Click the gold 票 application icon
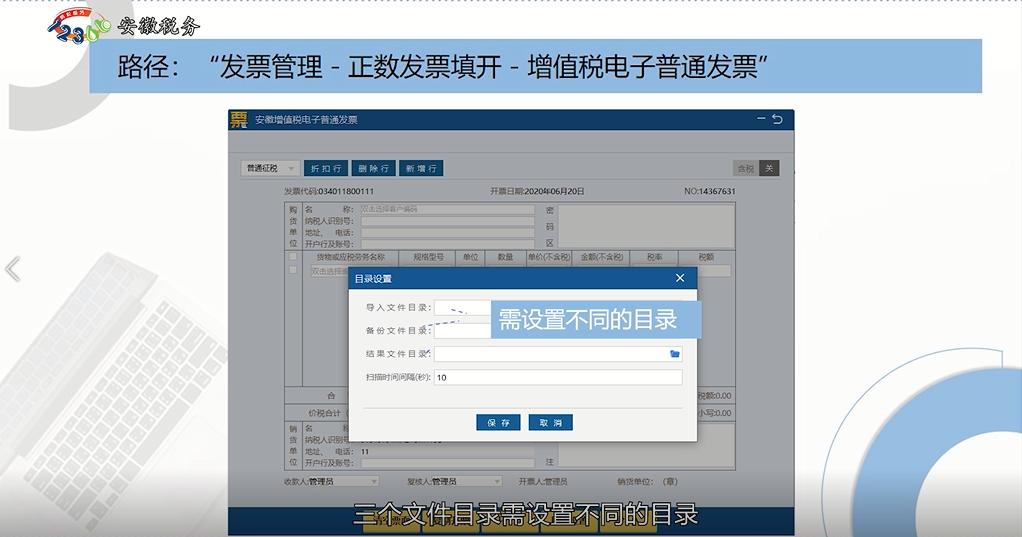The height and width of the screenshot is (537, 1022). (x=239, y=119)
